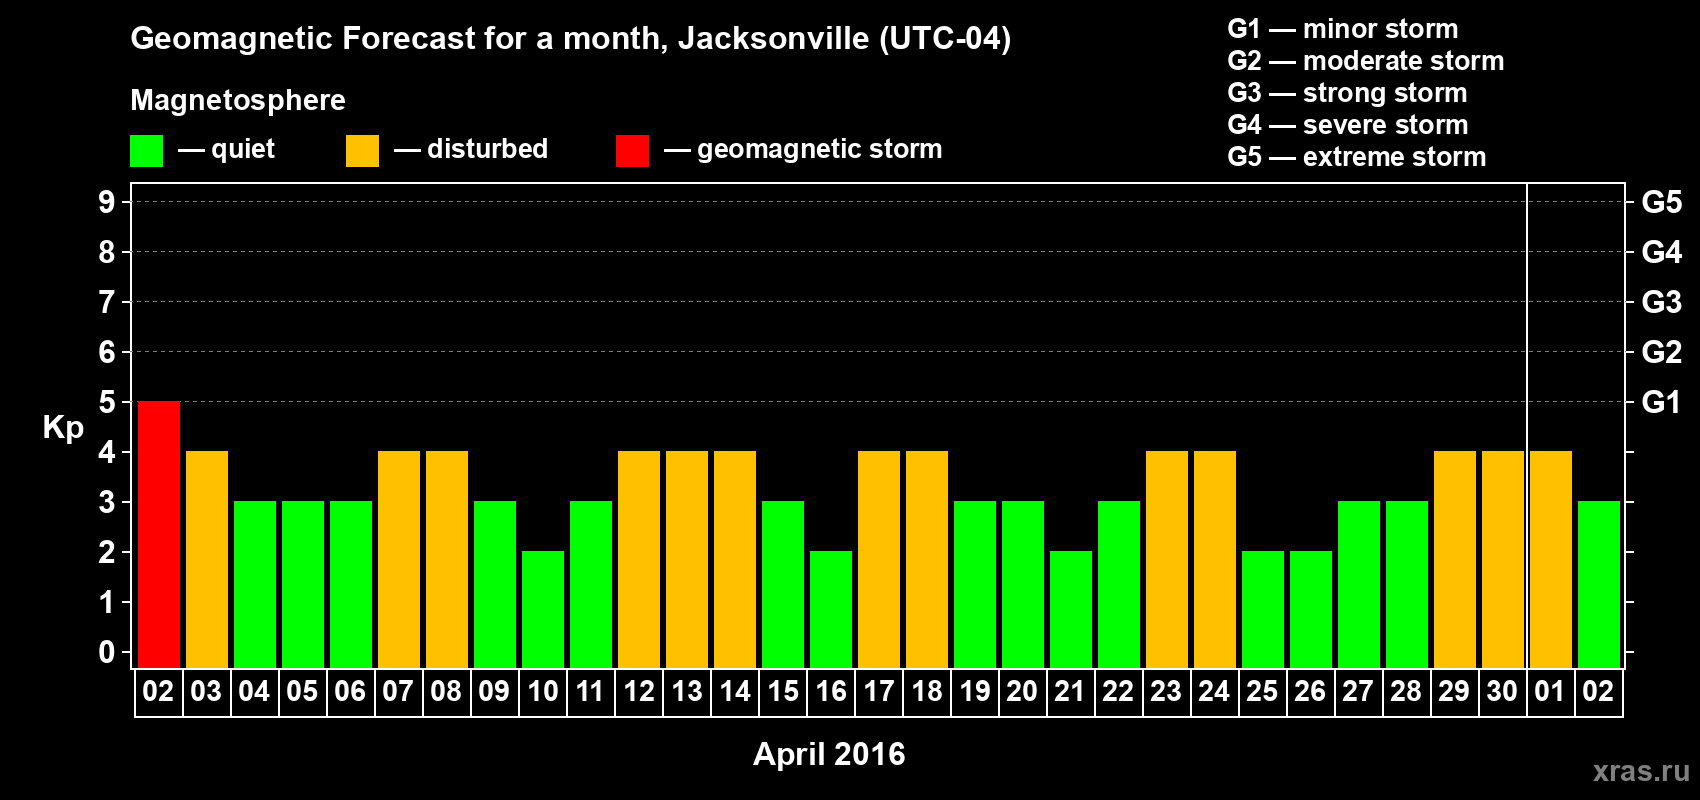Click the 'Kp' axis label
This screenshot has height=800, width=1700.
coord(63,428)
